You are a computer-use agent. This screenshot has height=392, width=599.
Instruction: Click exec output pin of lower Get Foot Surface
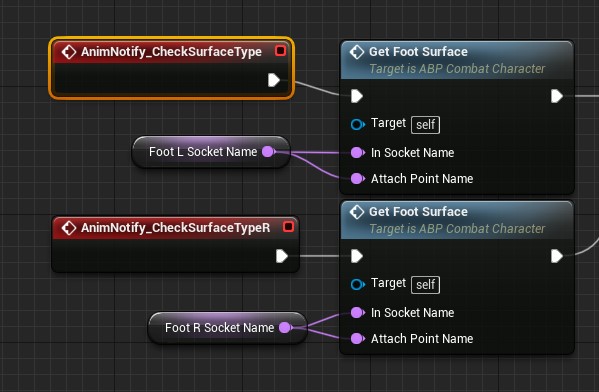(557, 256)
